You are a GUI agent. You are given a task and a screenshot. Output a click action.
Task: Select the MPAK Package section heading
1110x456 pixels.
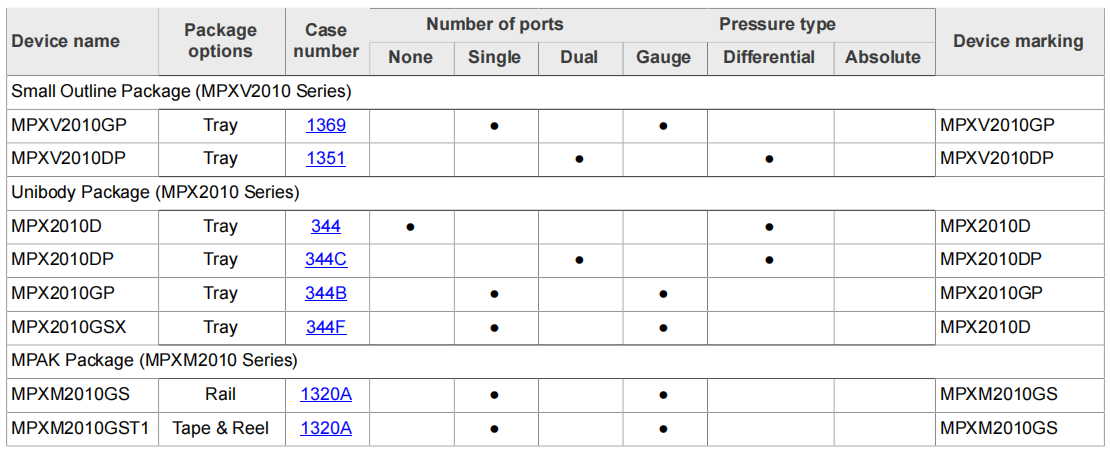pyautogui.click(x=154, y=360)
